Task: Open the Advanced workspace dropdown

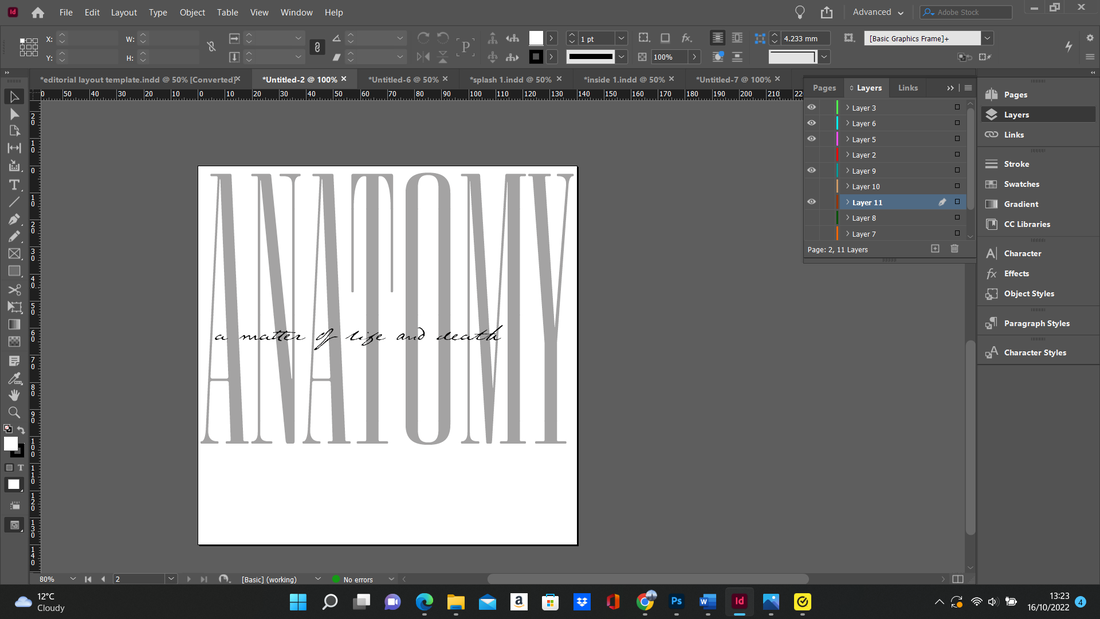Action: pyautogui.click(x=878, y=12)
